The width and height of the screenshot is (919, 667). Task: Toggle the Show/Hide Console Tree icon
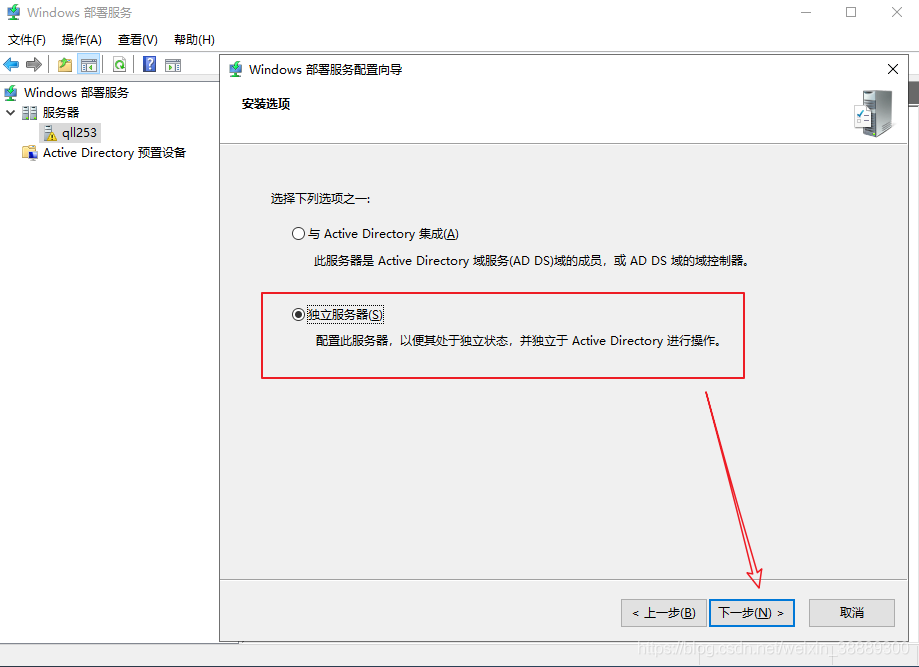coord(89,65)
